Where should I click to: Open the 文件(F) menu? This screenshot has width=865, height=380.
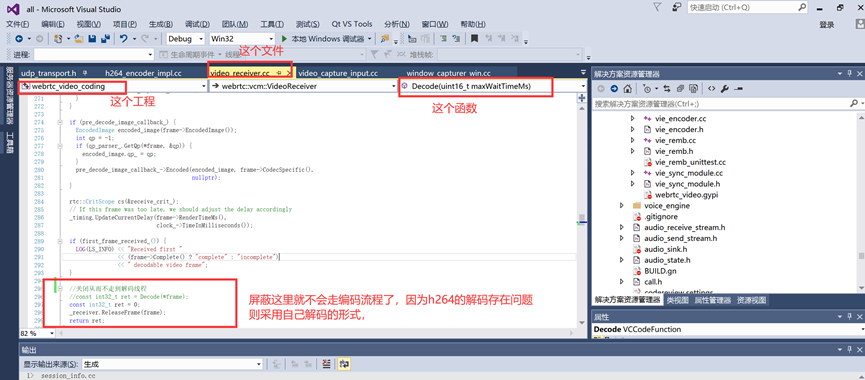point(17,24)
